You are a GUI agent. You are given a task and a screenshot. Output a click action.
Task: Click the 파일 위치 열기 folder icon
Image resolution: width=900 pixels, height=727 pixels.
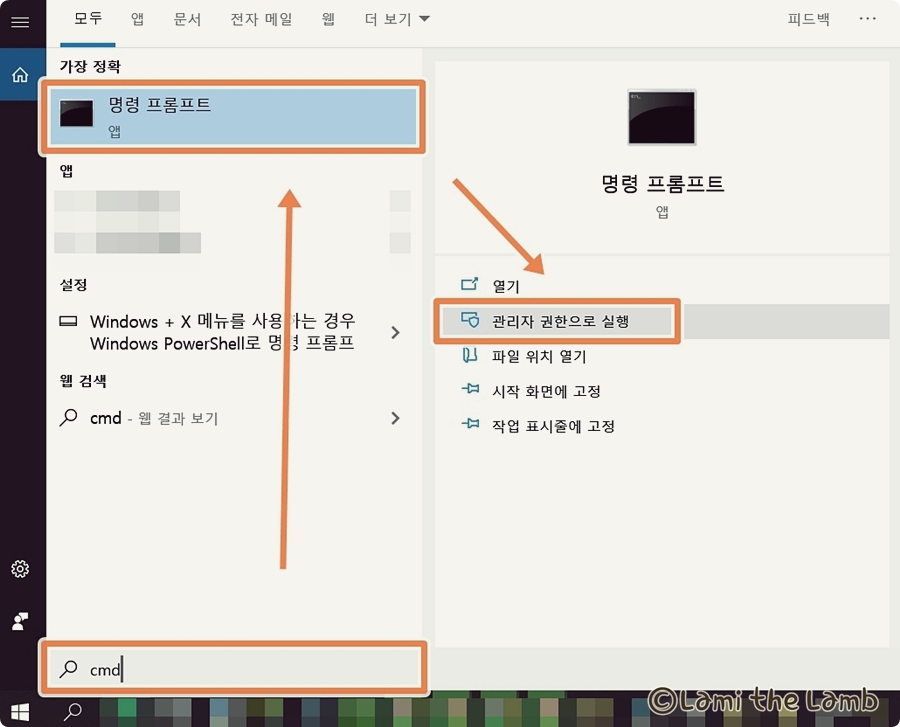pyautogui.click(x=470, y=355)
